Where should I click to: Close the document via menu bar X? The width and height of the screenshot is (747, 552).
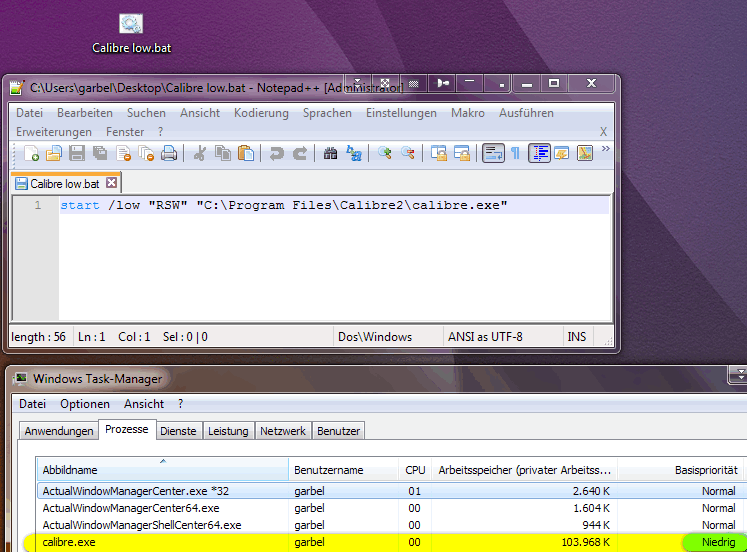coord(603,132)
